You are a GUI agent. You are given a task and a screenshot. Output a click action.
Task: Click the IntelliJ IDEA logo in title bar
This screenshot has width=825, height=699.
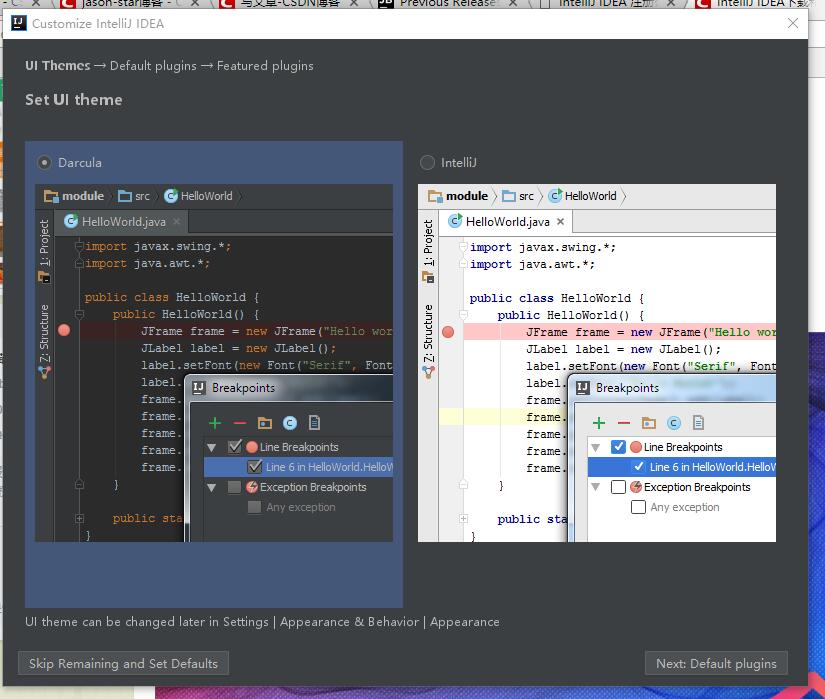coord(19,23)
